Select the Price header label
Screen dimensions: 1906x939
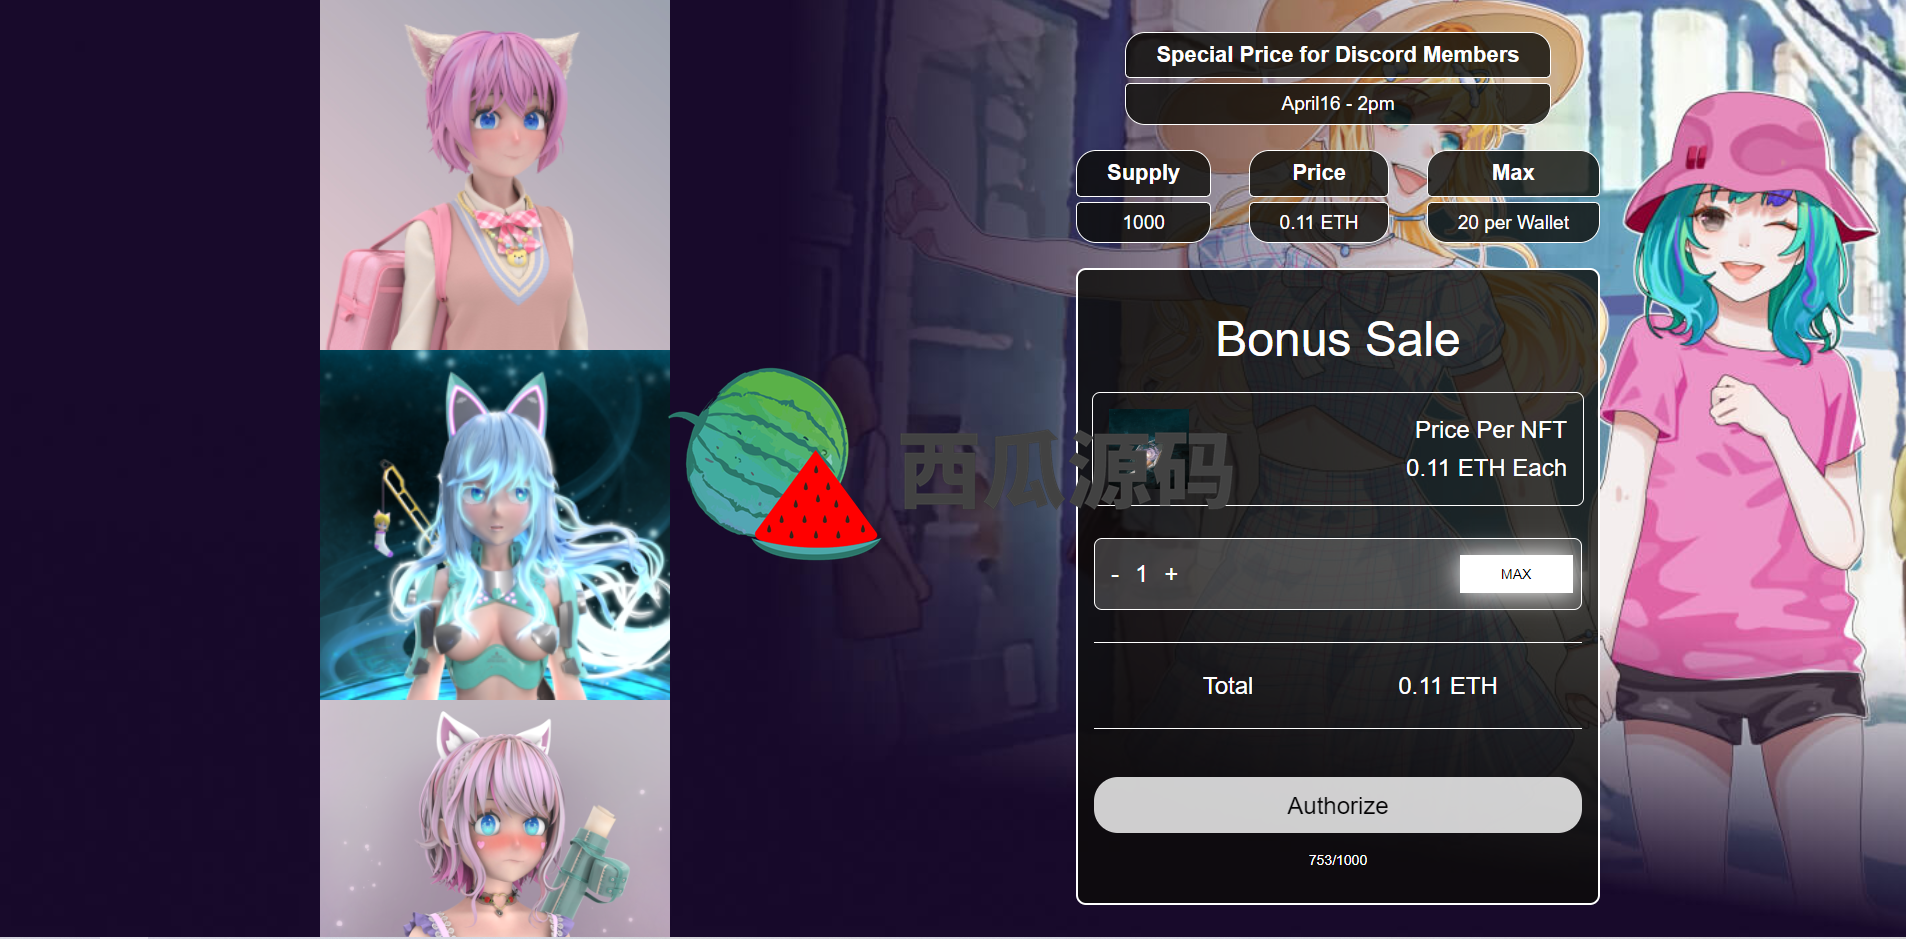point(1318,173)
